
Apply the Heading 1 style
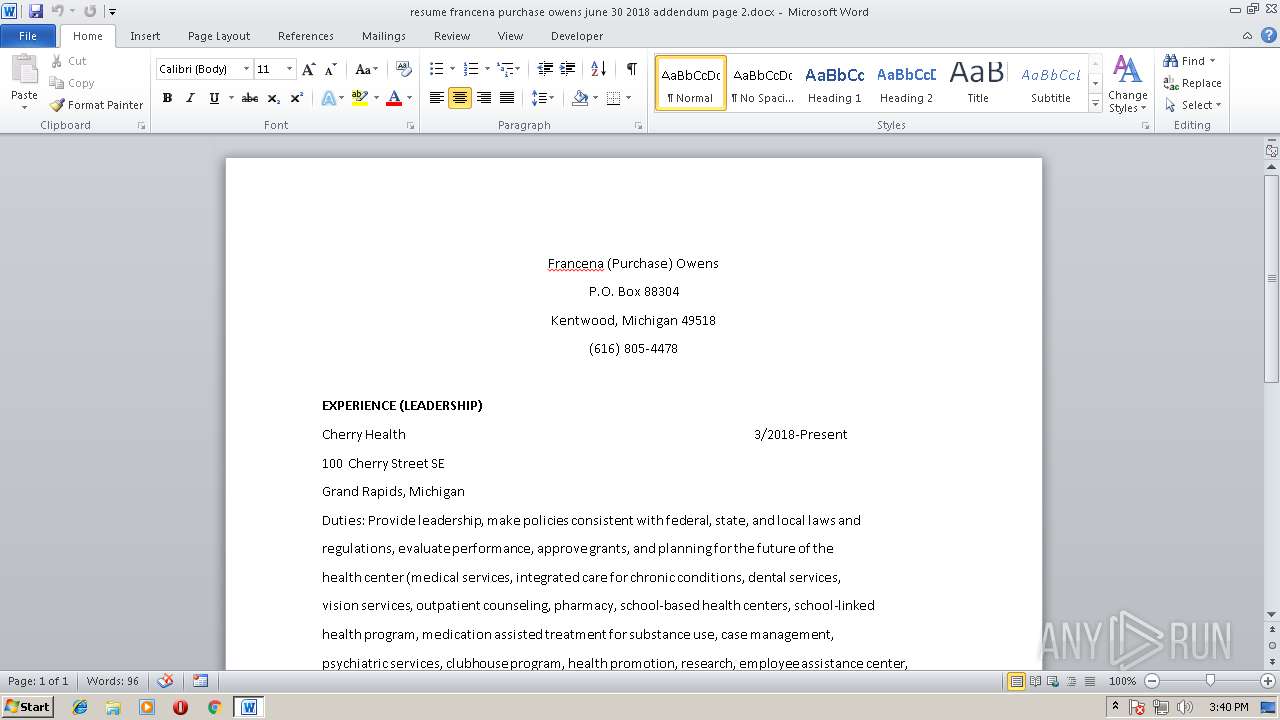pos(834,83)
